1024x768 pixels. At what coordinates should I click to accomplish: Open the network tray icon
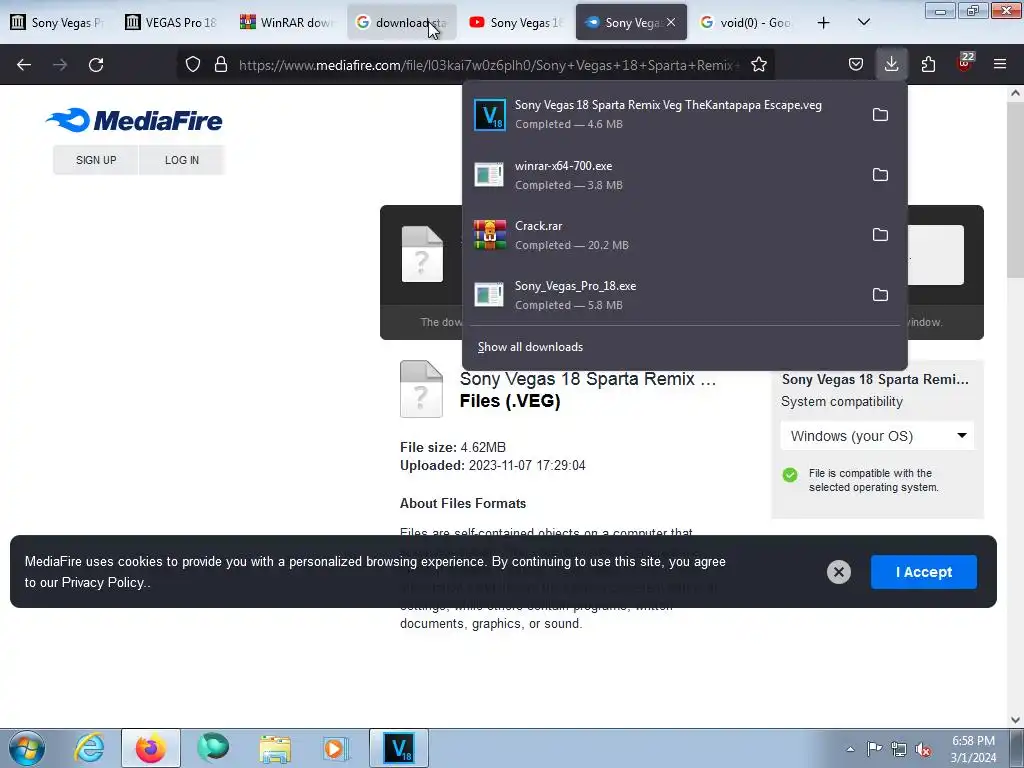[899, 749]
